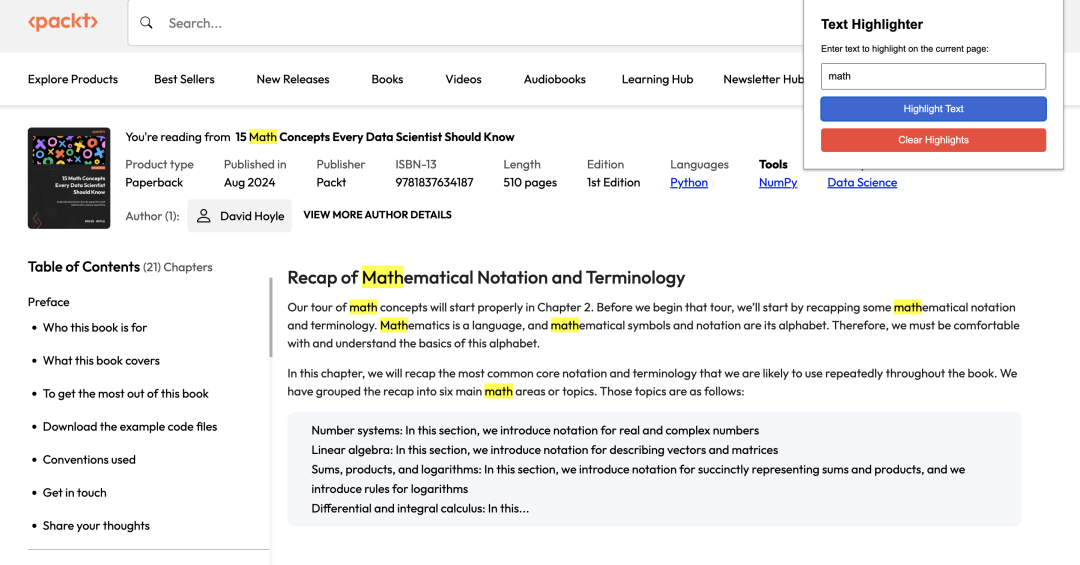The image size is (1080, 565).
Task: Open 'Get in touch' section
Action: pos(74,493)
